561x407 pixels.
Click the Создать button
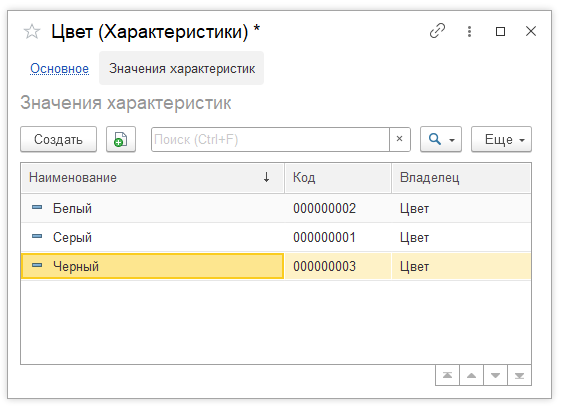[x=58, y=139]
